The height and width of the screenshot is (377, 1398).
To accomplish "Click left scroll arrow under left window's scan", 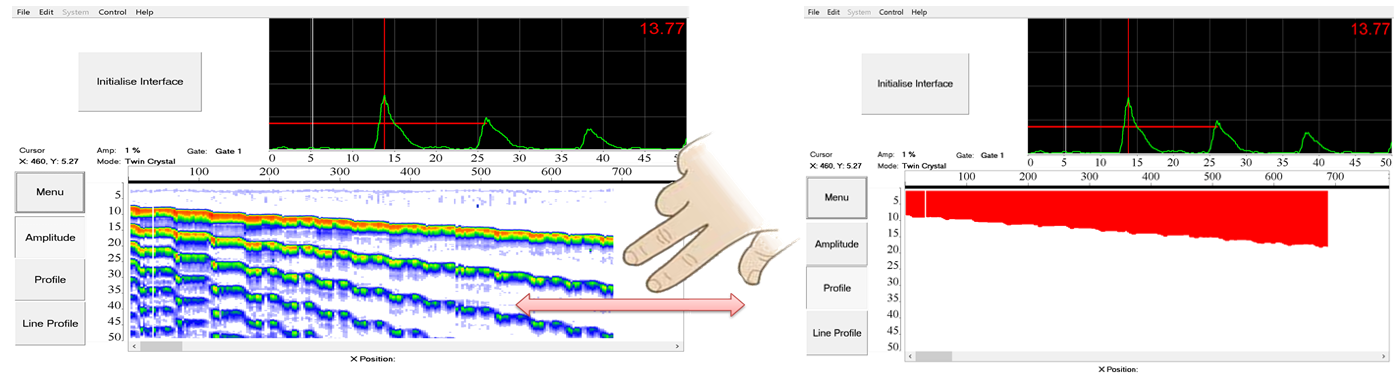I will click(134, 346).
